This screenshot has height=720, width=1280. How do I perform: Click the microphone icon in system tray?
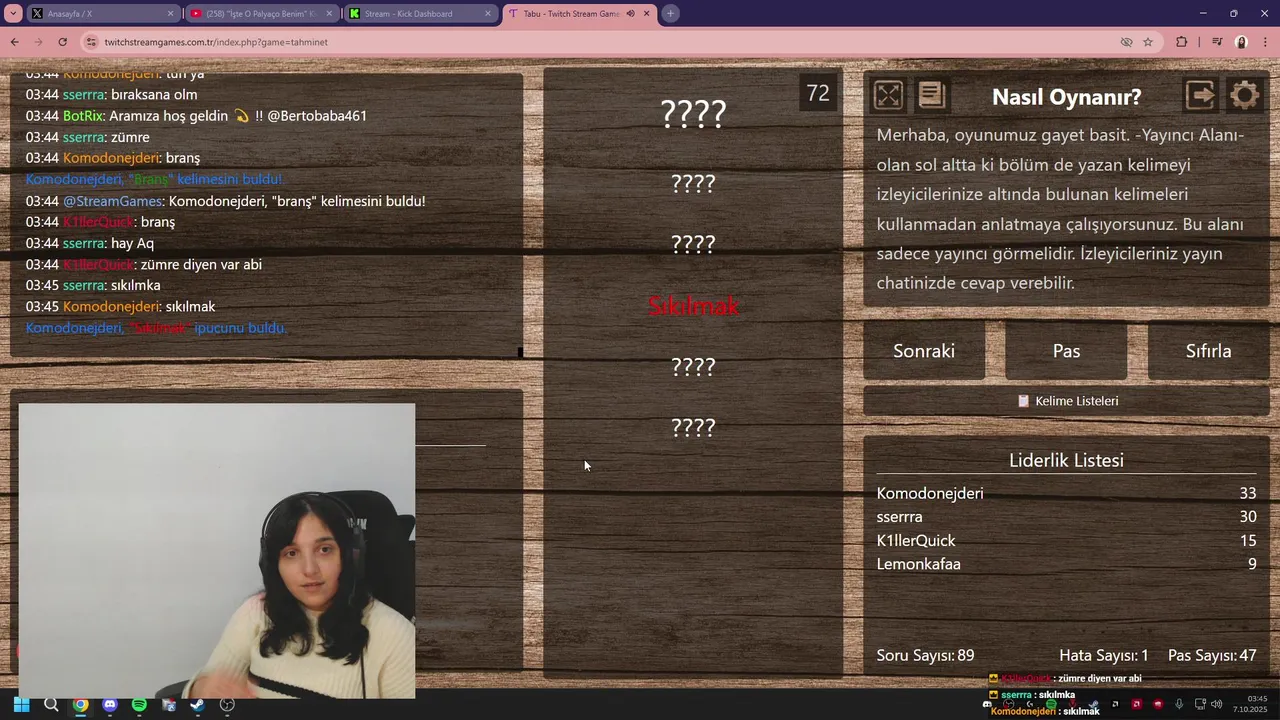point(1180,705)
